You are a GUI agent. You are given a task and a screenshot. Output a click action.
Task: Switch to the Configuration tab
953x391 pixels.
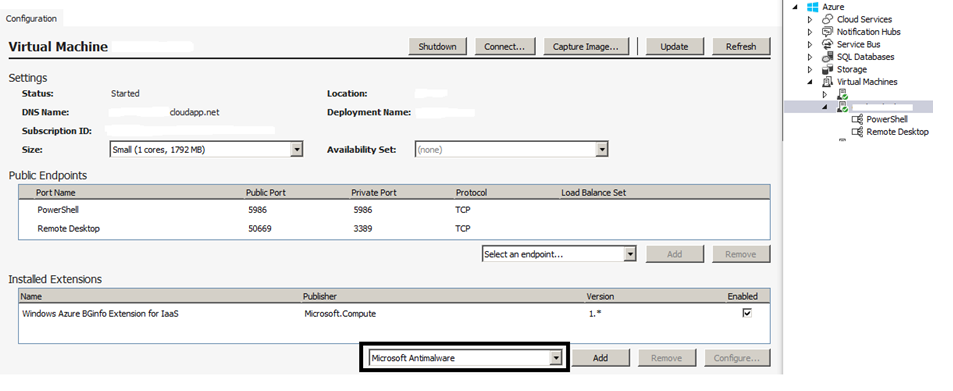[31, 19]
